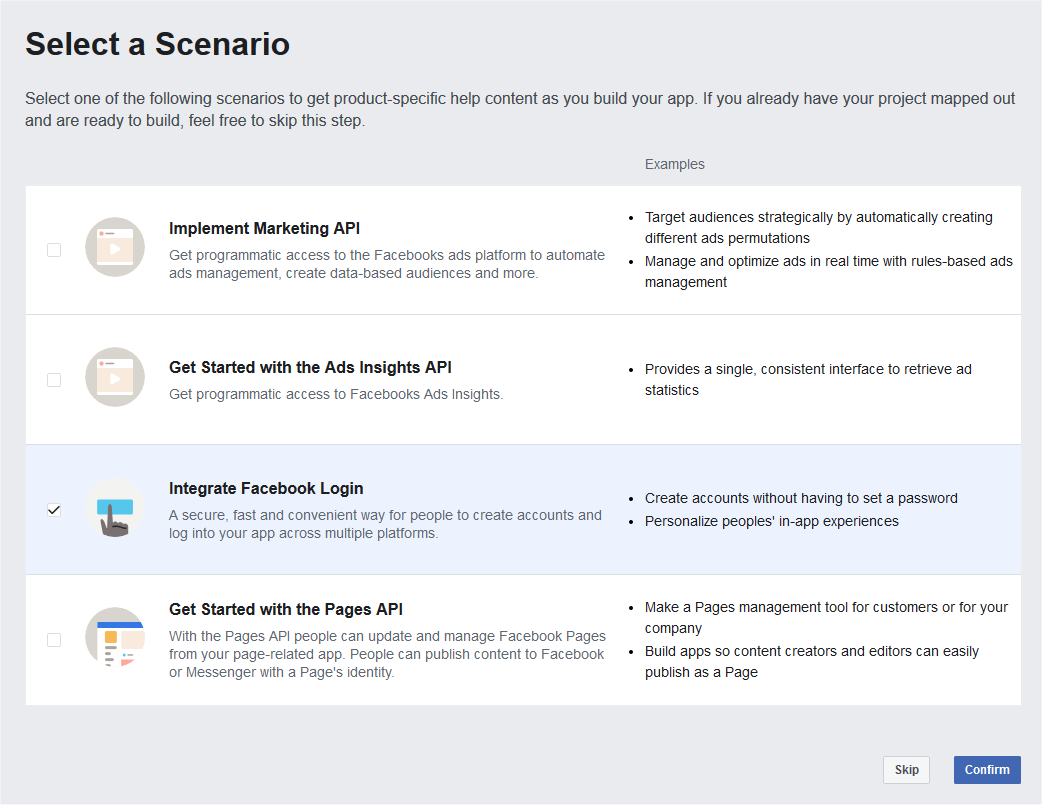The height and width of the screenshot is (805, 1042).
Task: Click the Ads Insights description text
Action: pyautogui.click(x=336, y=394)
